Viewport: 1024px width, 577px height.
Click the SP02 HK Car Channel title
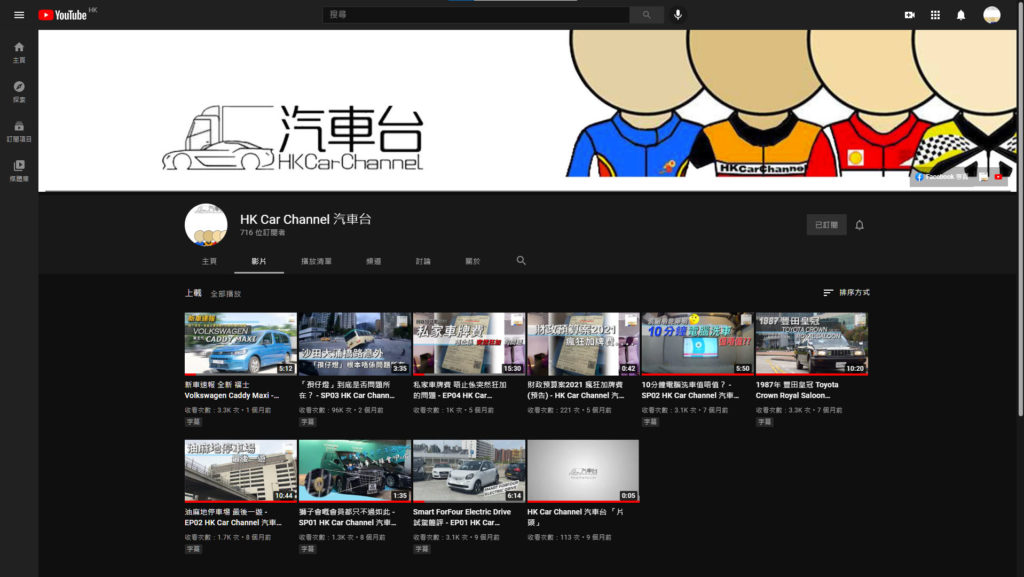click(690, 390)
